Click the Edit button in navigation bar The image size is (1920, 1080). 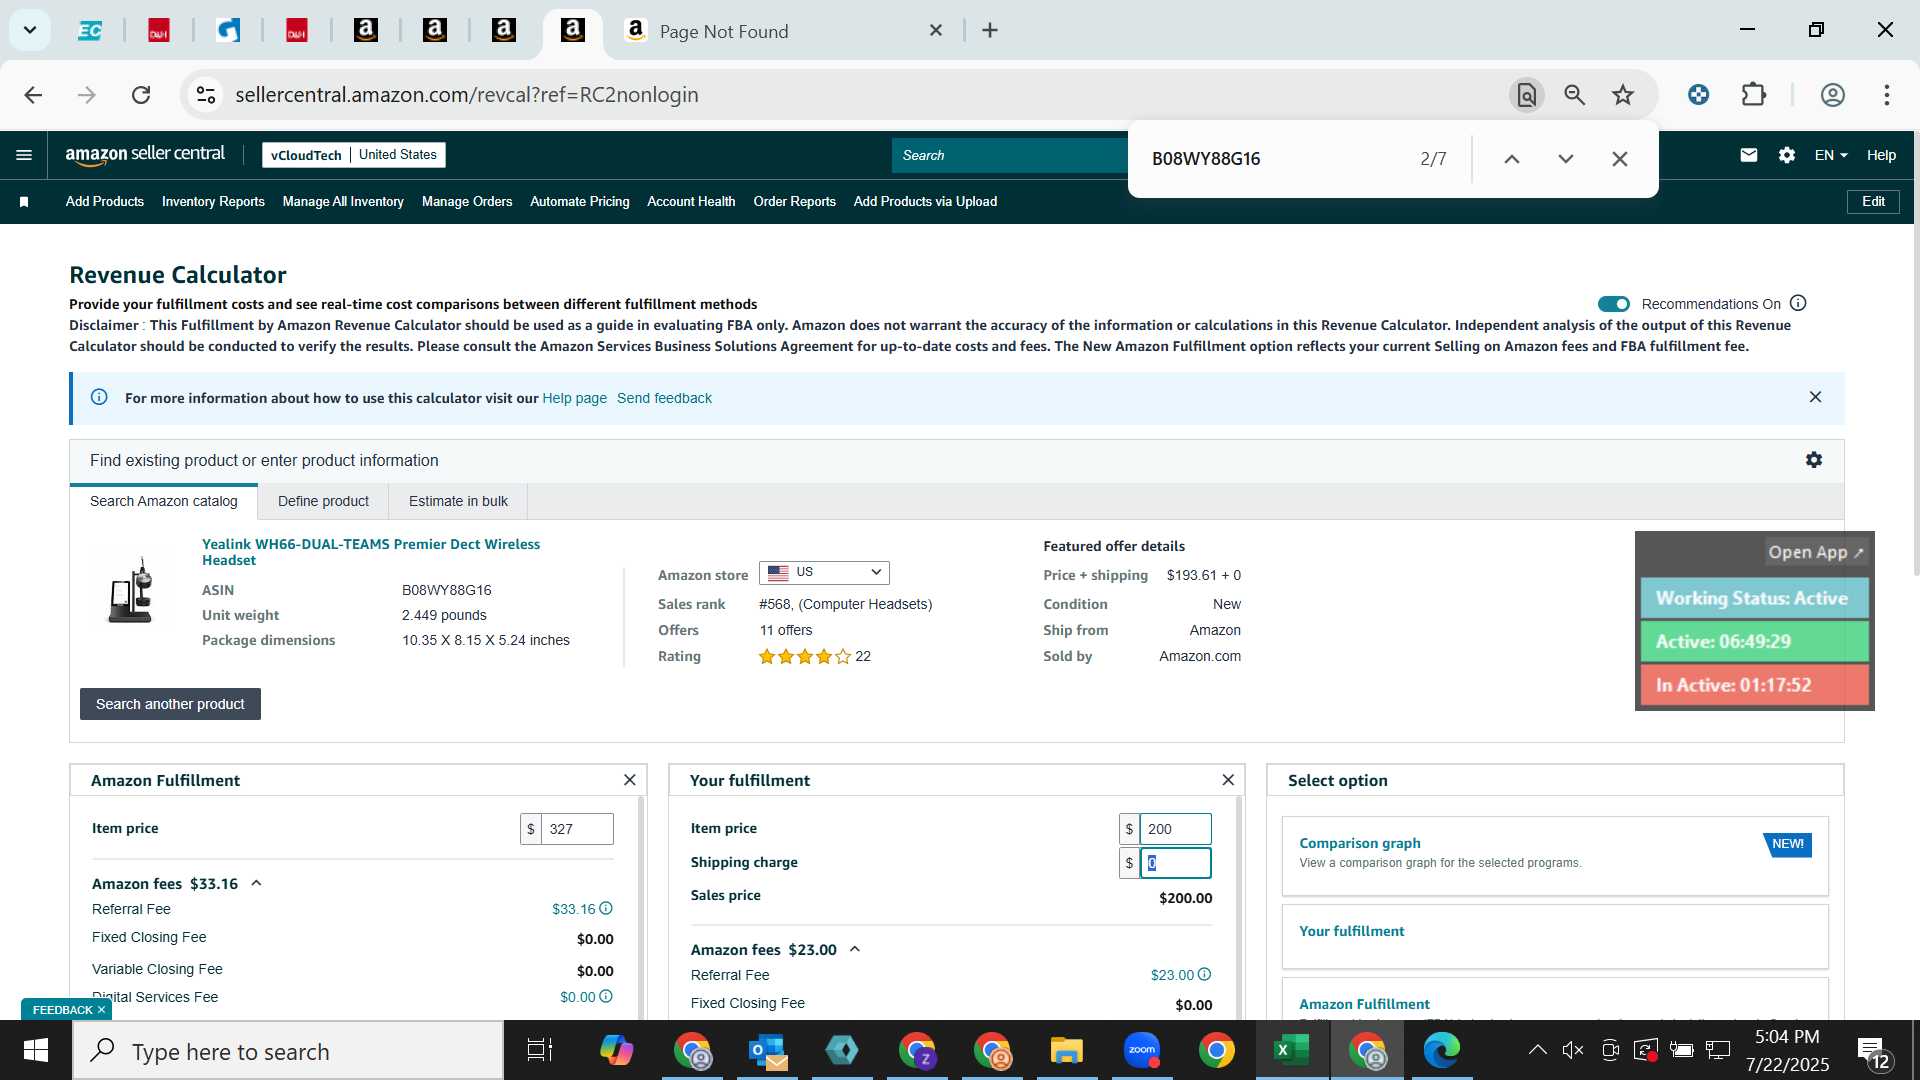tap(1873, 201)
